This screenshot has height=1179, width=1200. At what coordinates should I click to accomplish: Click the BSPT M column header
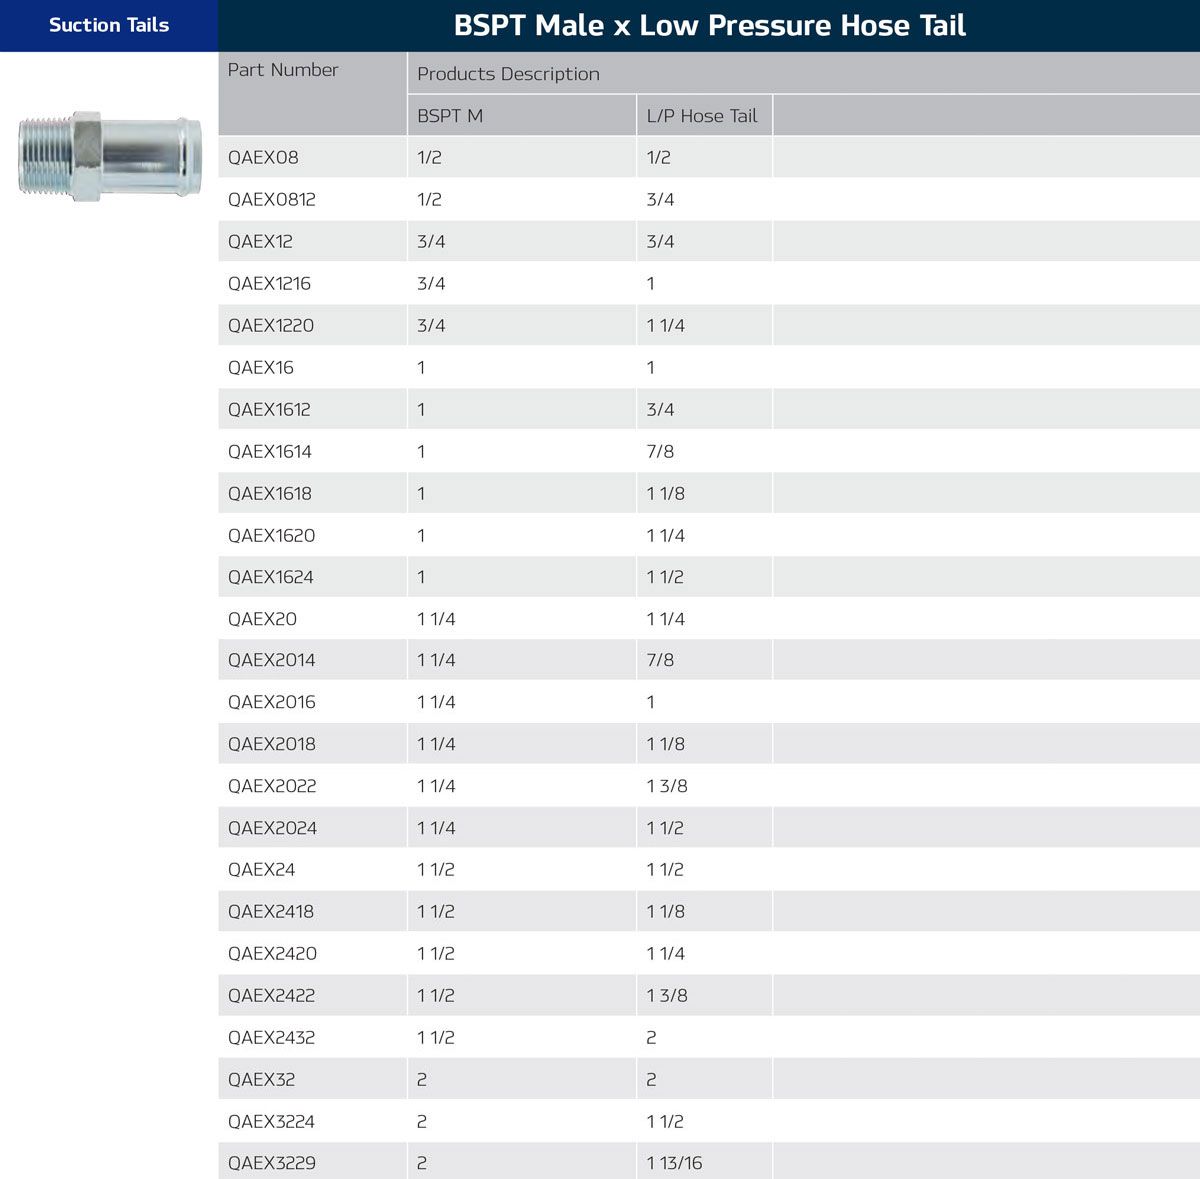click(x=450, y=116)
